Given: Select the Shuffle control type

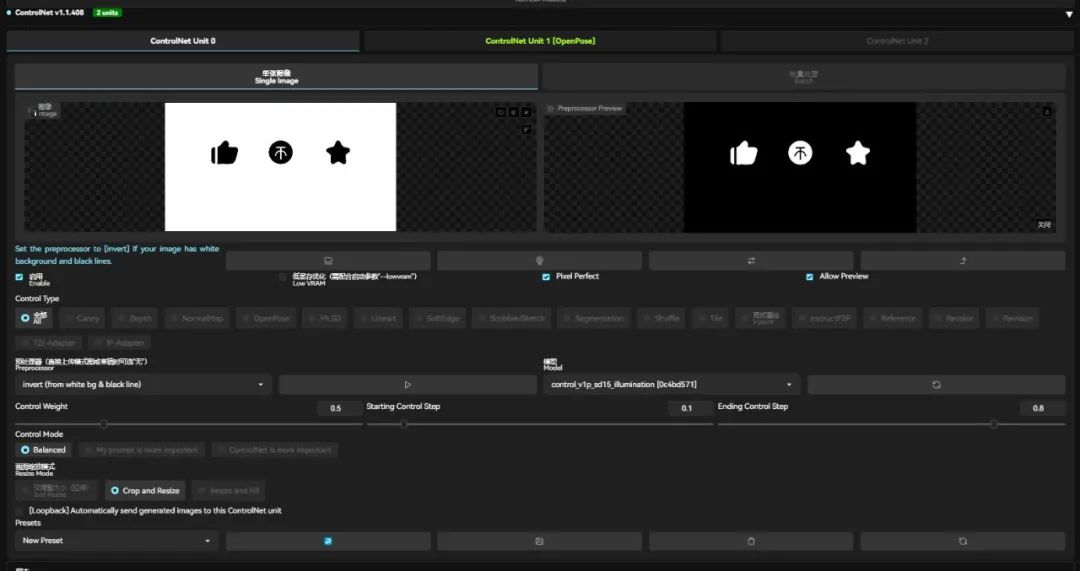Looking at the screenshot, I should (x=661, y=318).
